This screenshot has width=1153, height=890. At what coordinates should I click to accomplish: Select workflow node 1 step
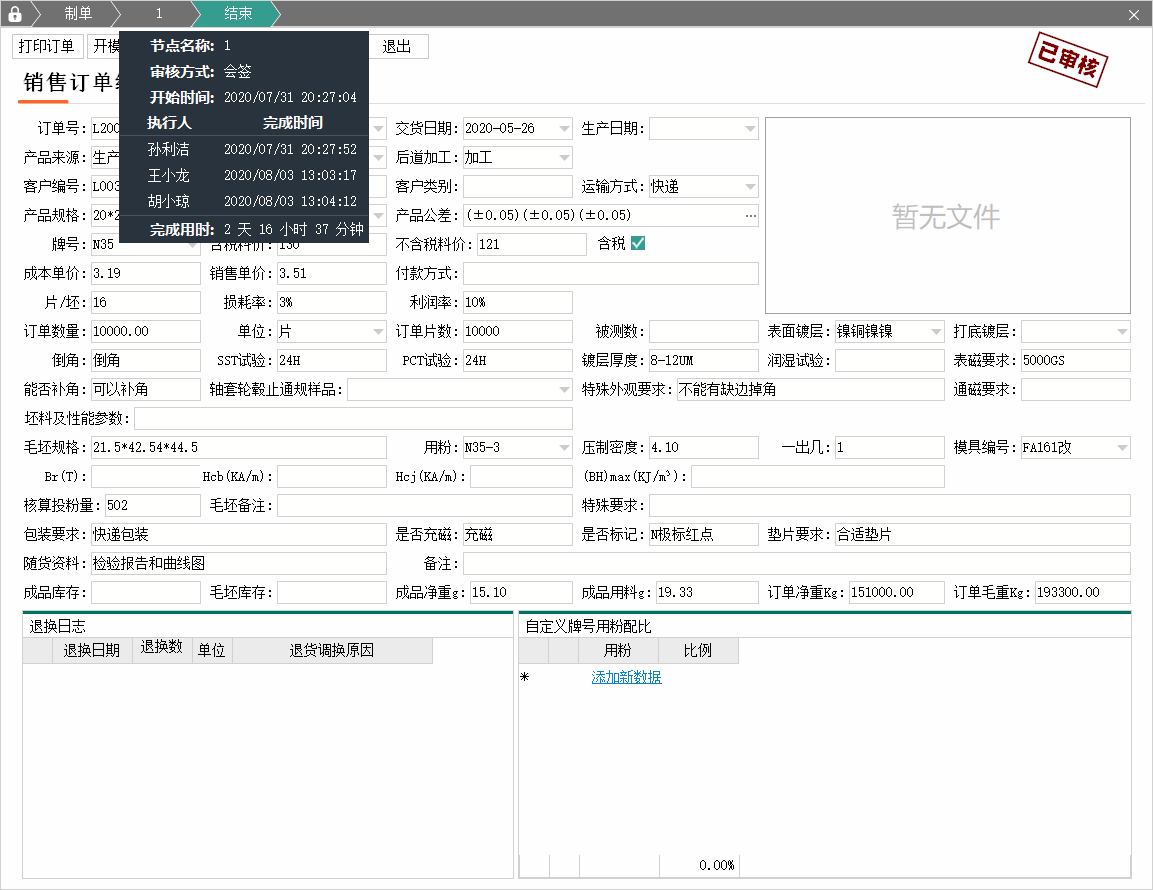coord(159,13)
